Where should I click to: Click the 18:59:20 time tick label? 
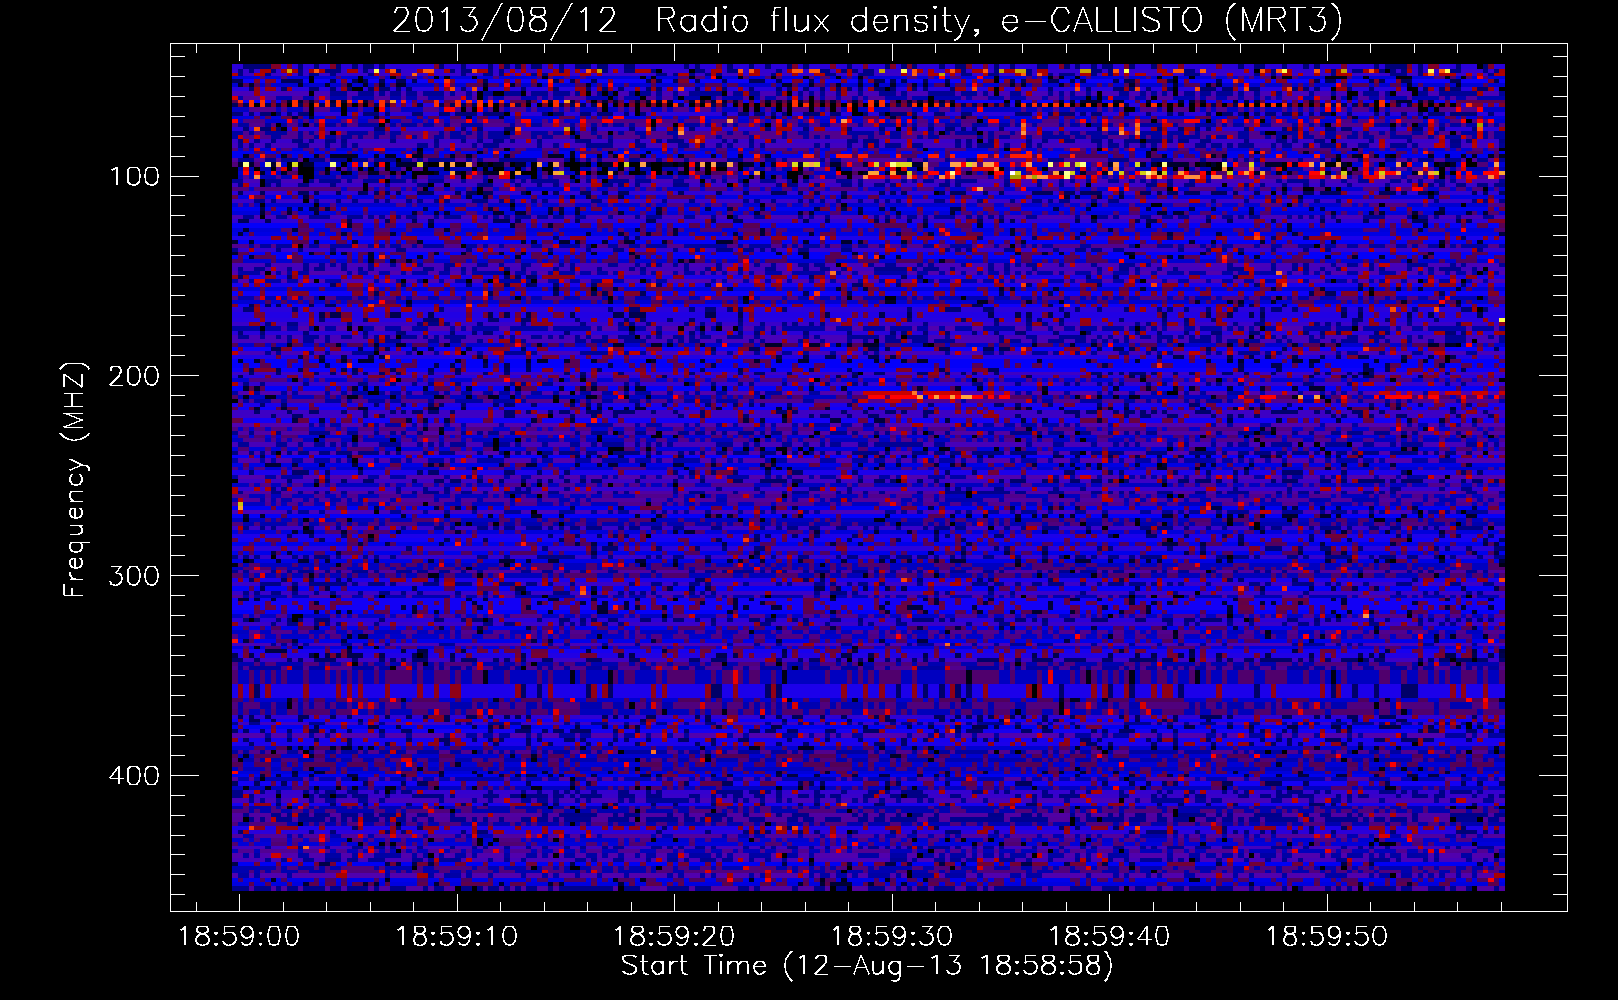[x=674, y=937]
